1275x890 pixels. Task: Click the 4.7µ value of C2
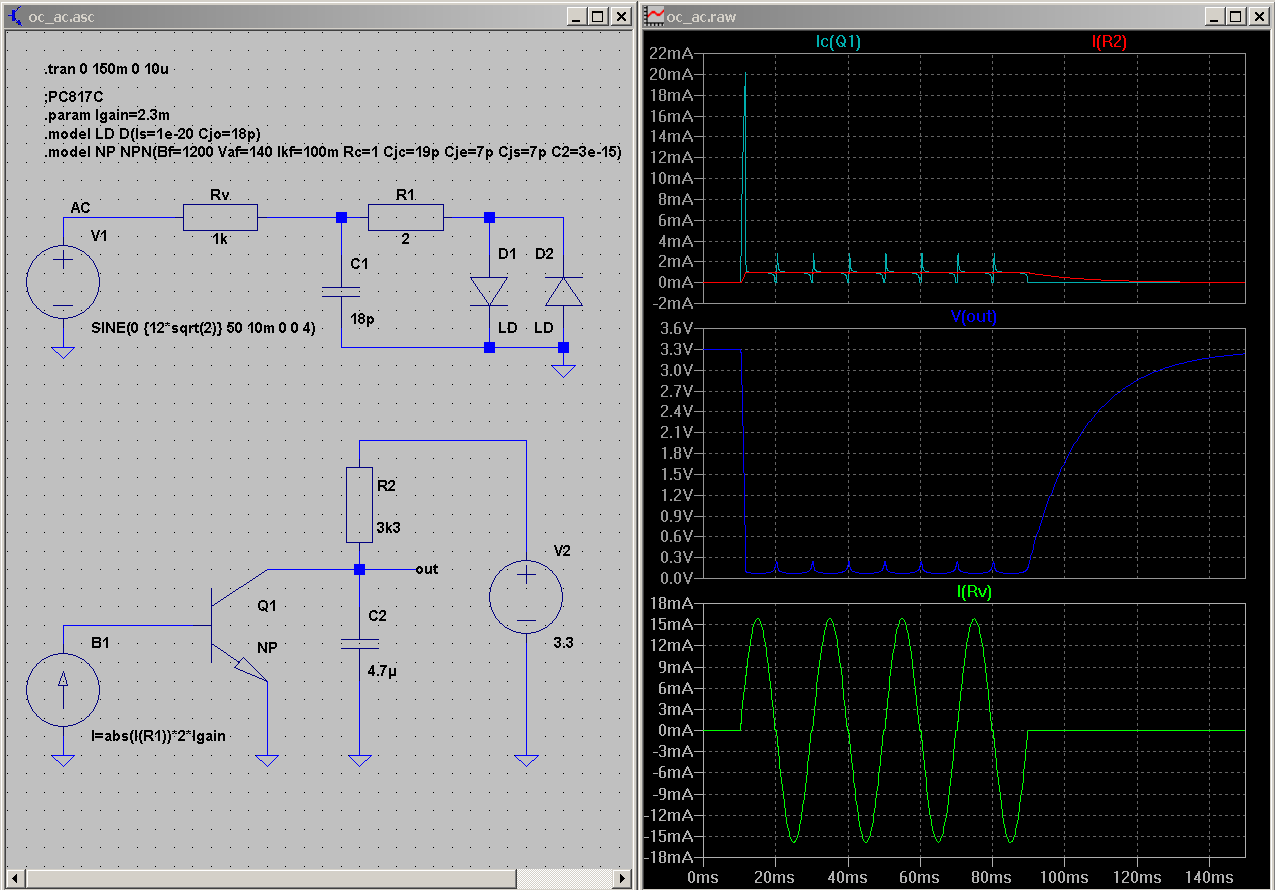(382, 672)
